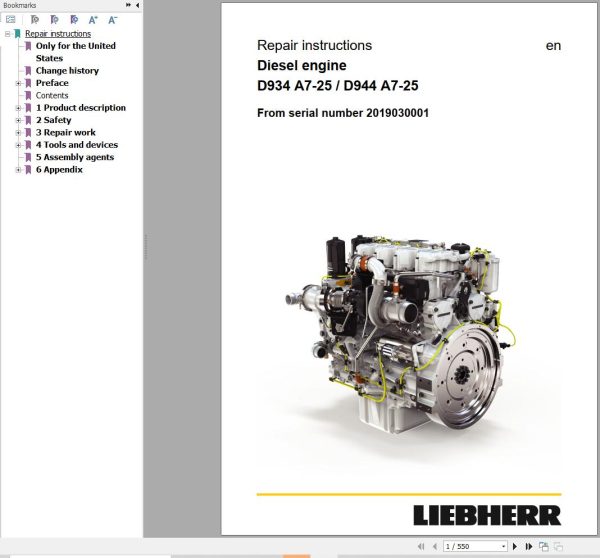
Task: Click the second bookmark-with-arrow toolbar icon
Action: [x=54, y=20]
